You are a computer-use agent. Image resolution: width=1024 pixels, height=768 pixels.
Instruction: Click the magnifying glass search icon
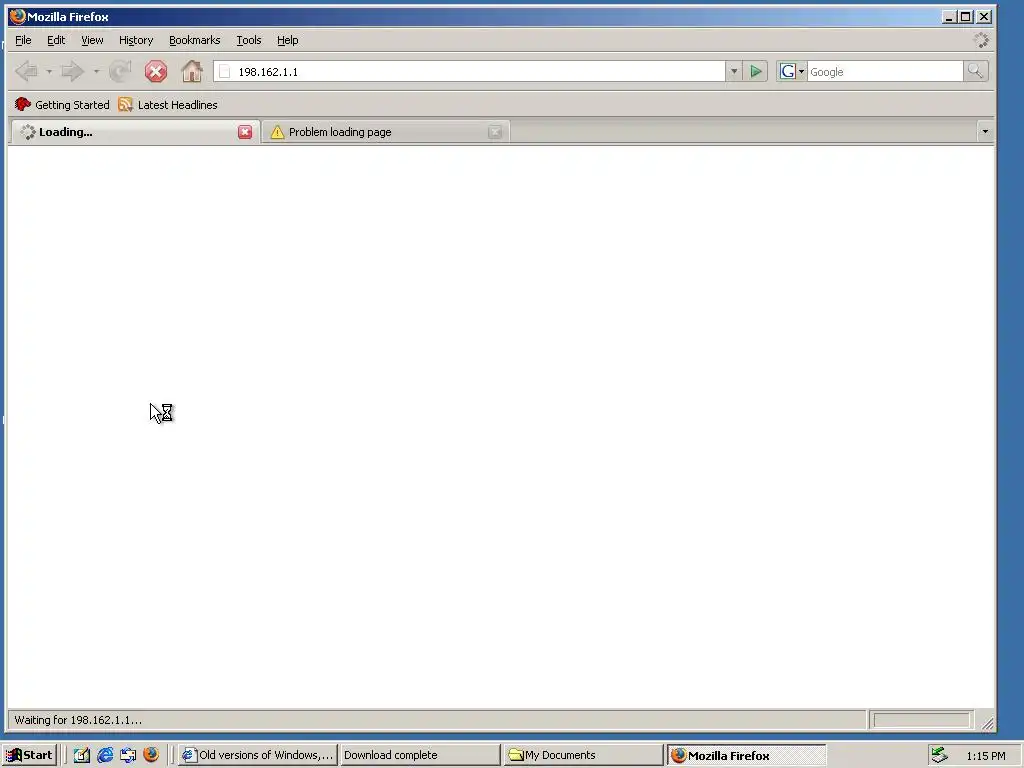click(x=975, y=71)
